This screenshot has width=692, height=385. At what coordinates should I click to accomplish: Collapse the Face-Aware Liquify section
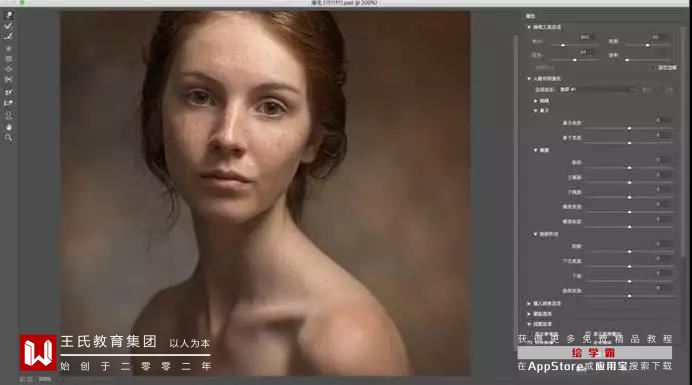pos(529,79)
